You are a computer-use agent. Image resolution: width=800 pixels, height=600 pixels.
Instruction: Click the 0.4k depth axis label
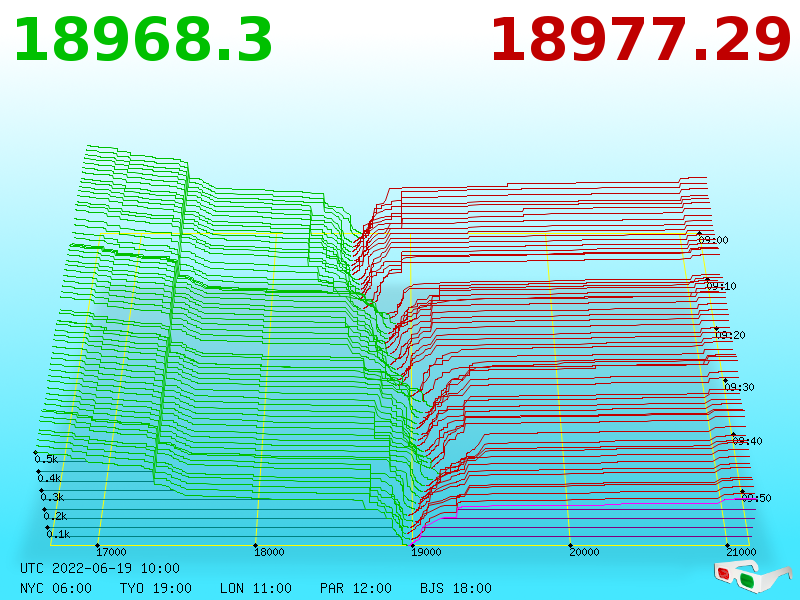(49, 479)
